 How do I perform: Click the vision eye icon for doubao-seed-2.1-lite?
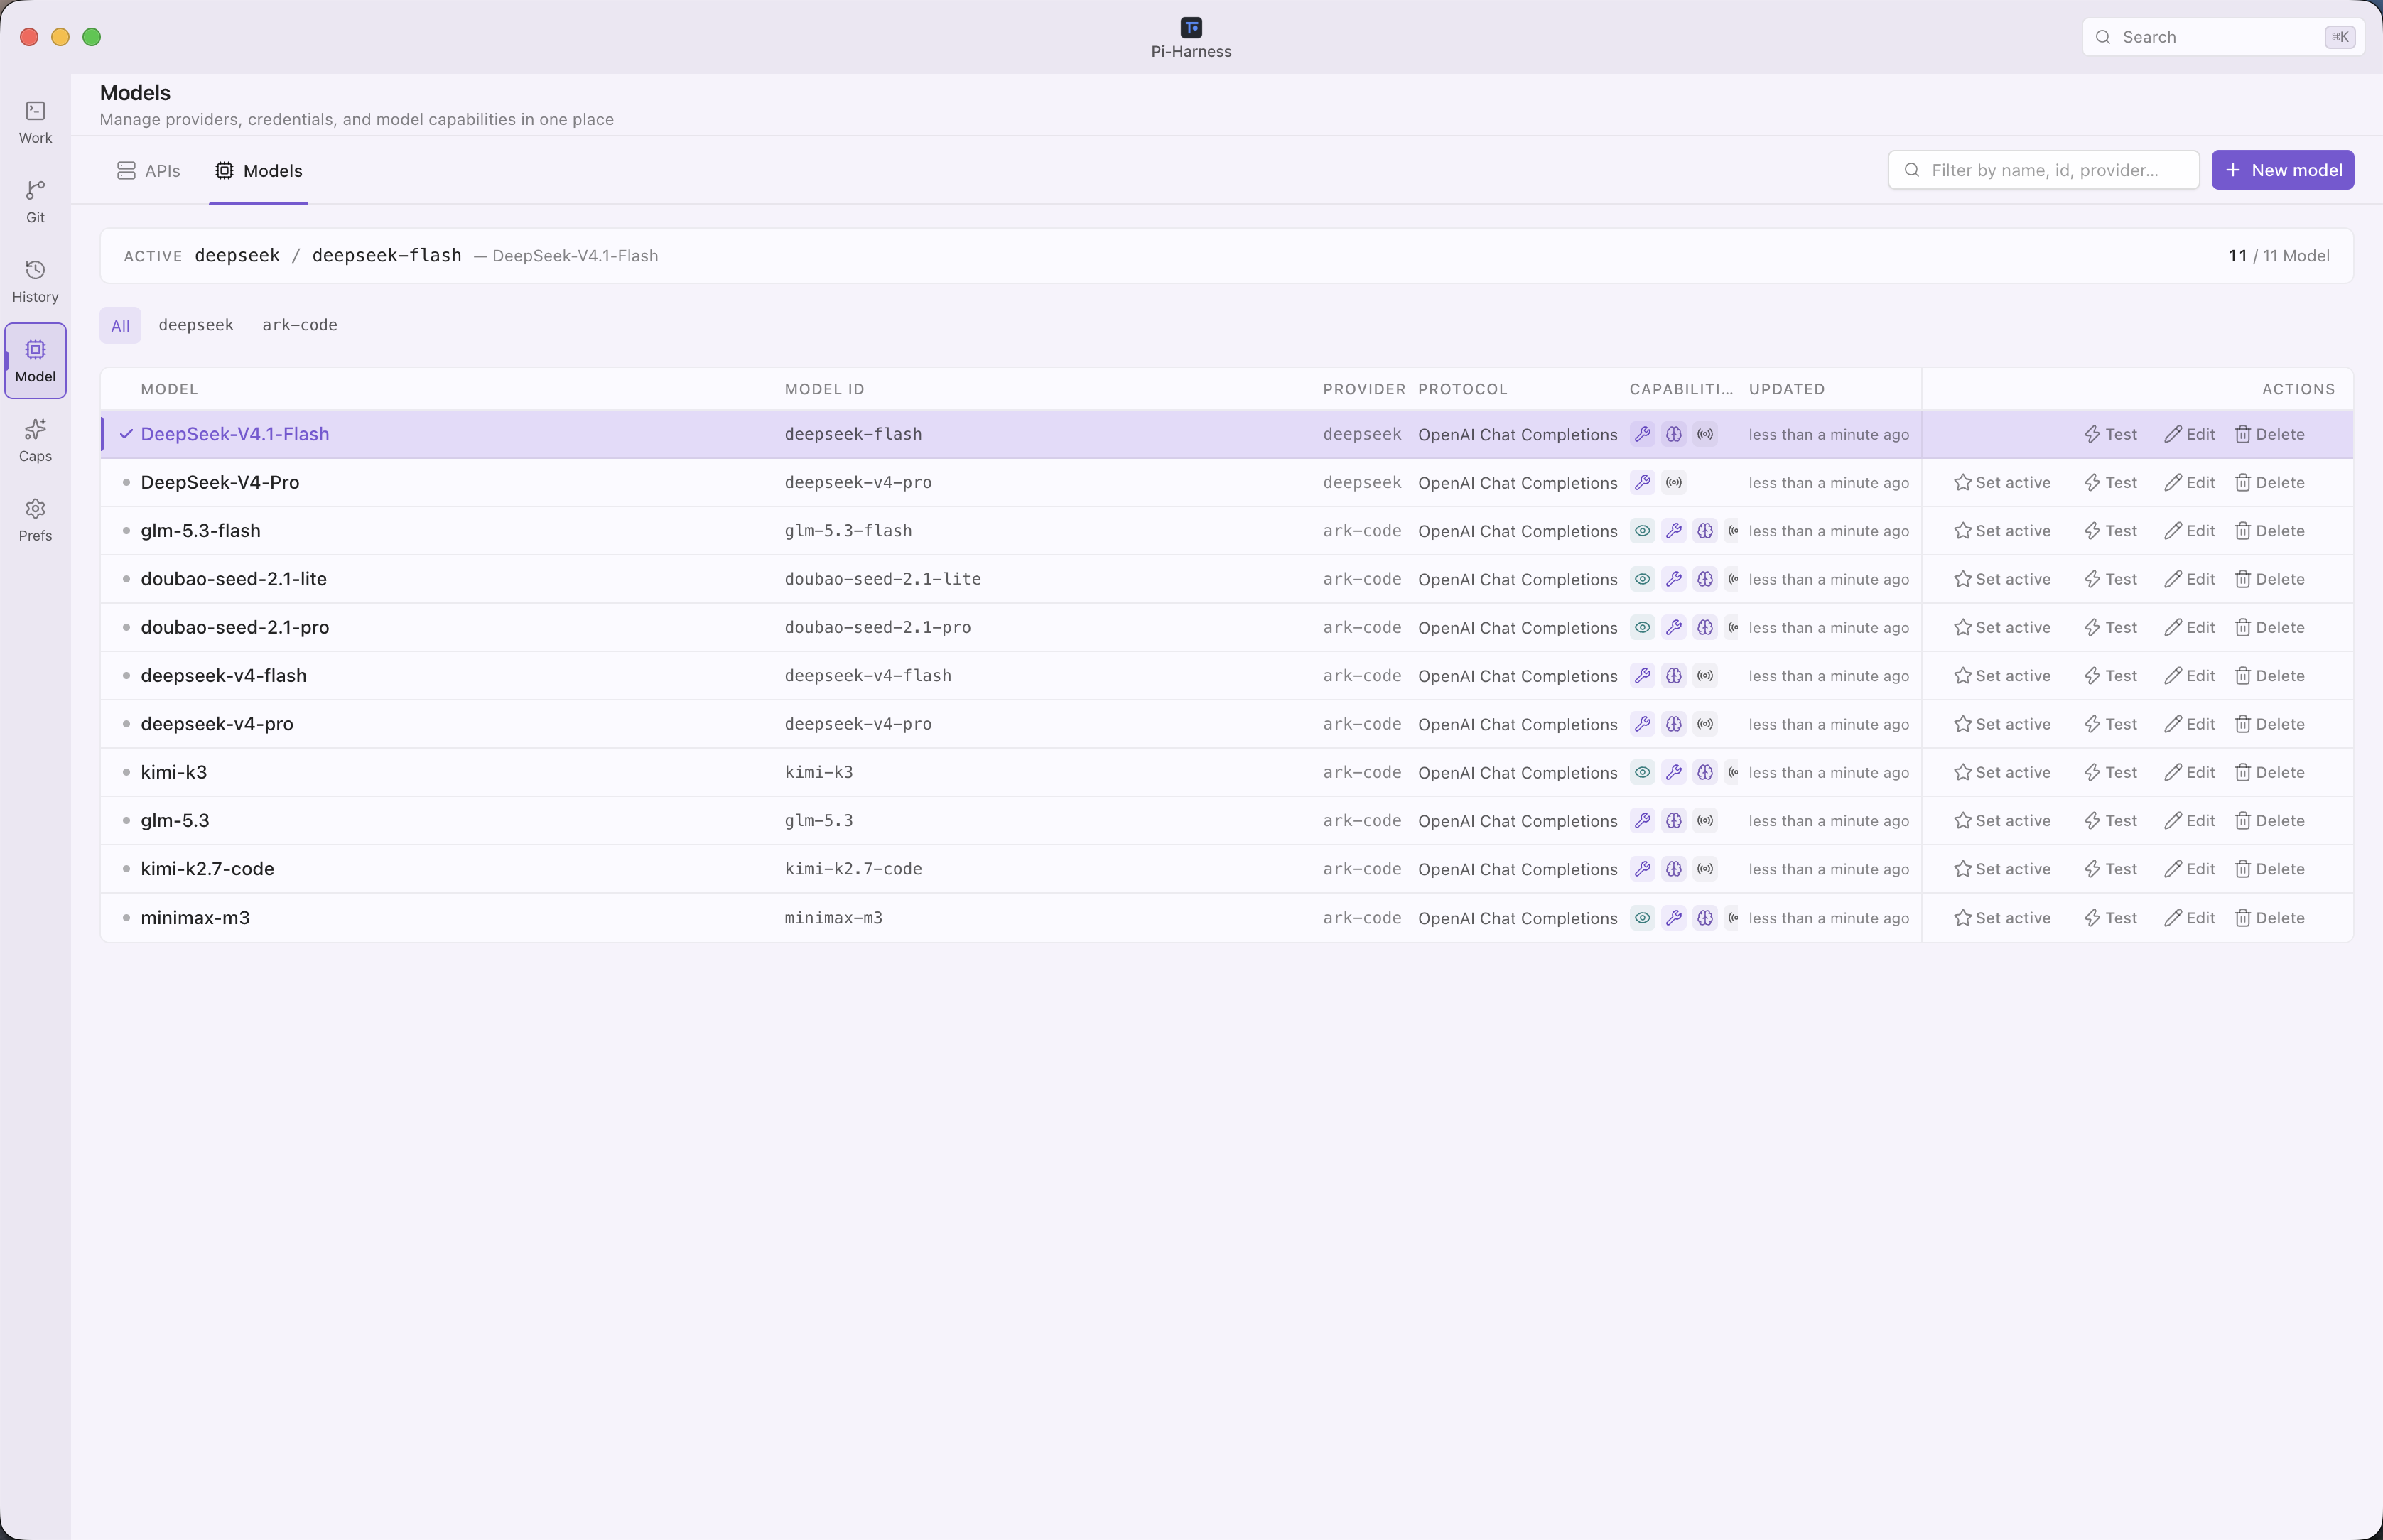point(1642,579)
